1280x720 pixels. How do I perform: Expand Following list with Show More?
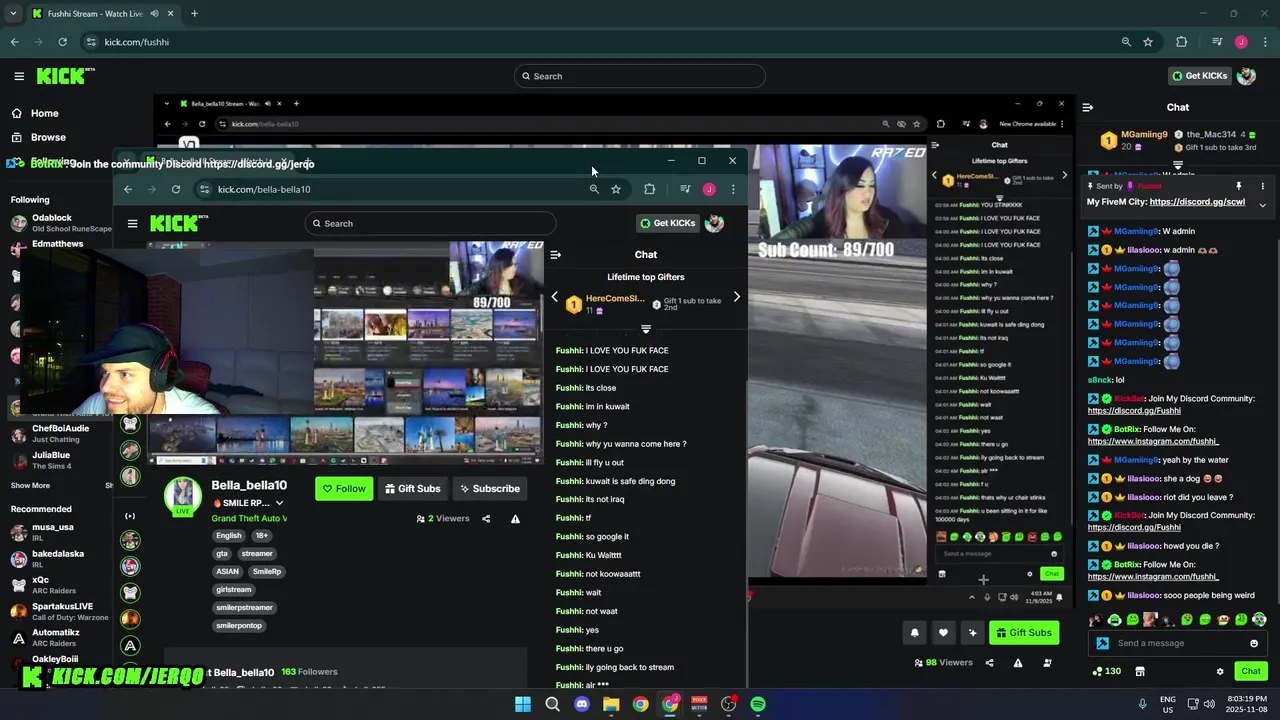[30, 485]
